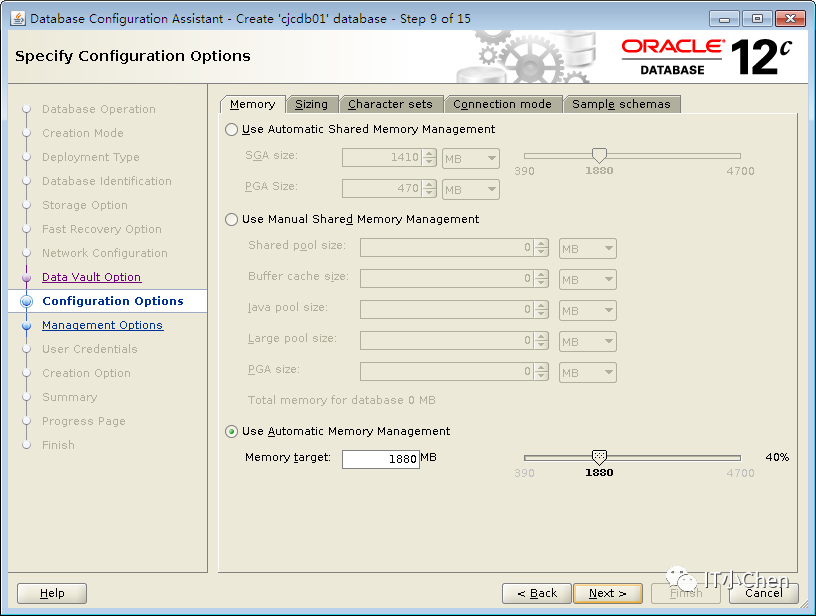Click the Next button
The image size is (816, 616).
[608, 593]
